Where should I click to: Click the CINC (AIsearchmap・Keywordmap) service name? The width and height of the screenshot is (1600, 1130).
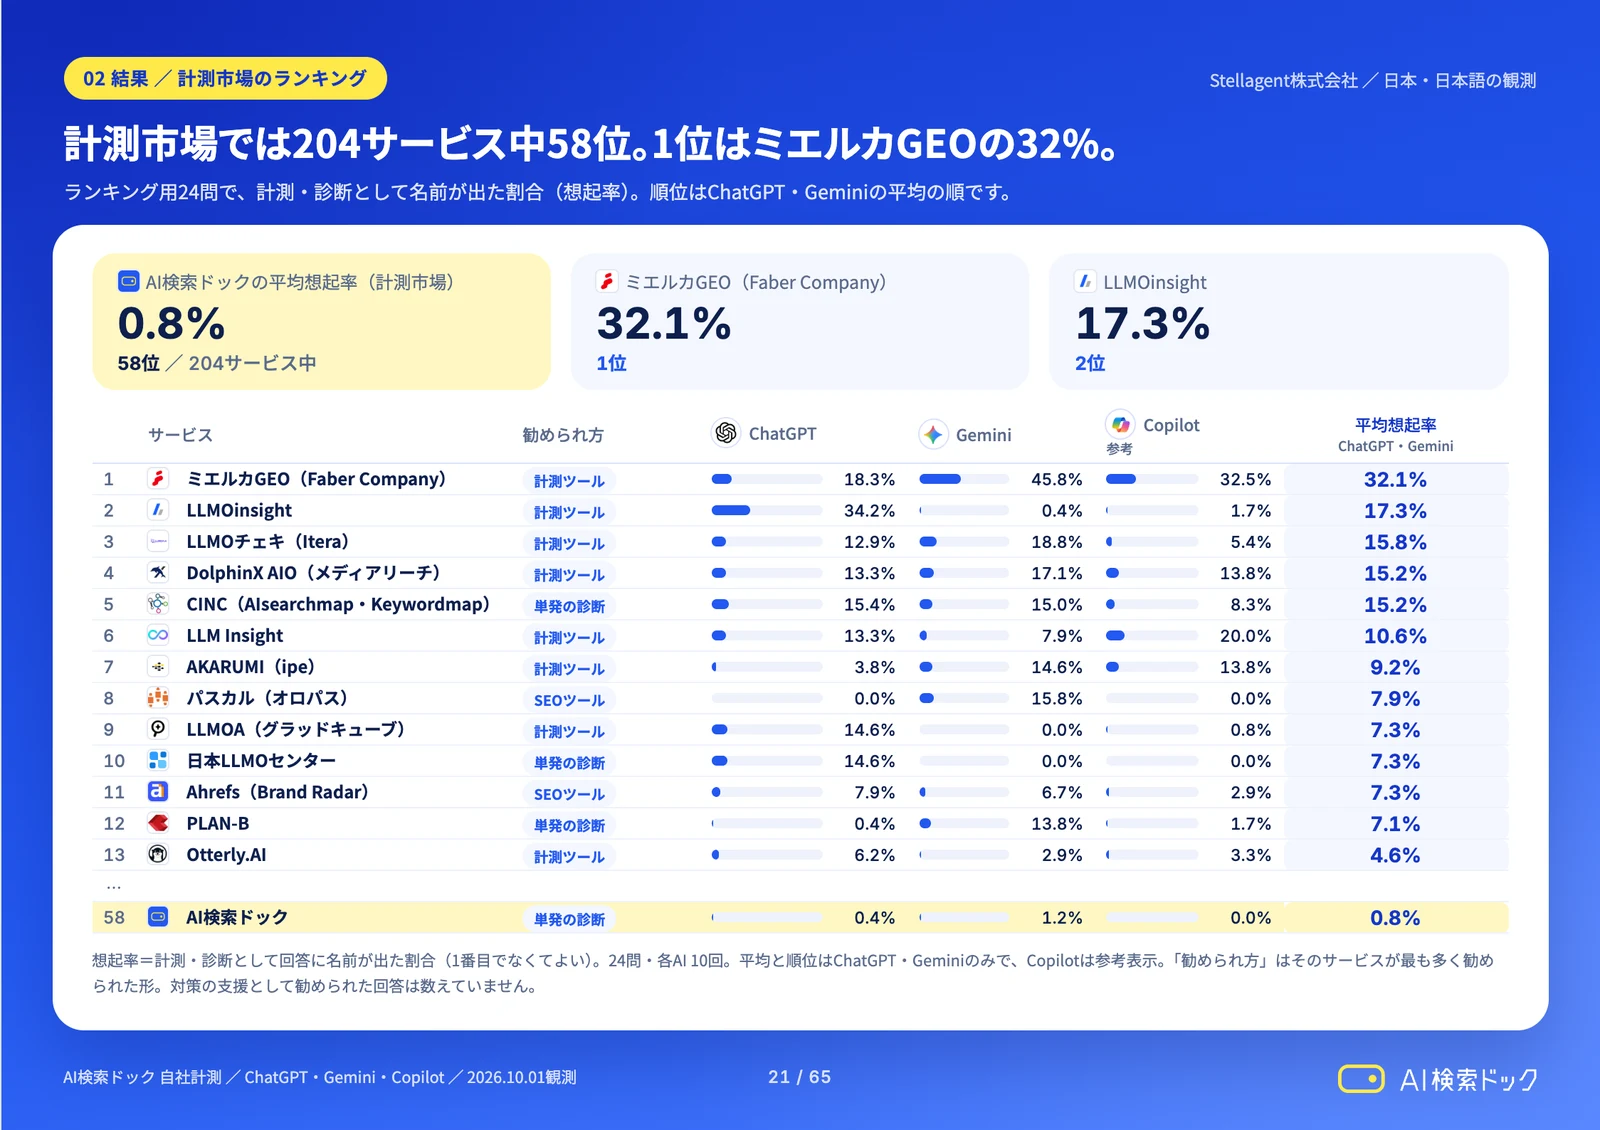click(x=338, y=604)
